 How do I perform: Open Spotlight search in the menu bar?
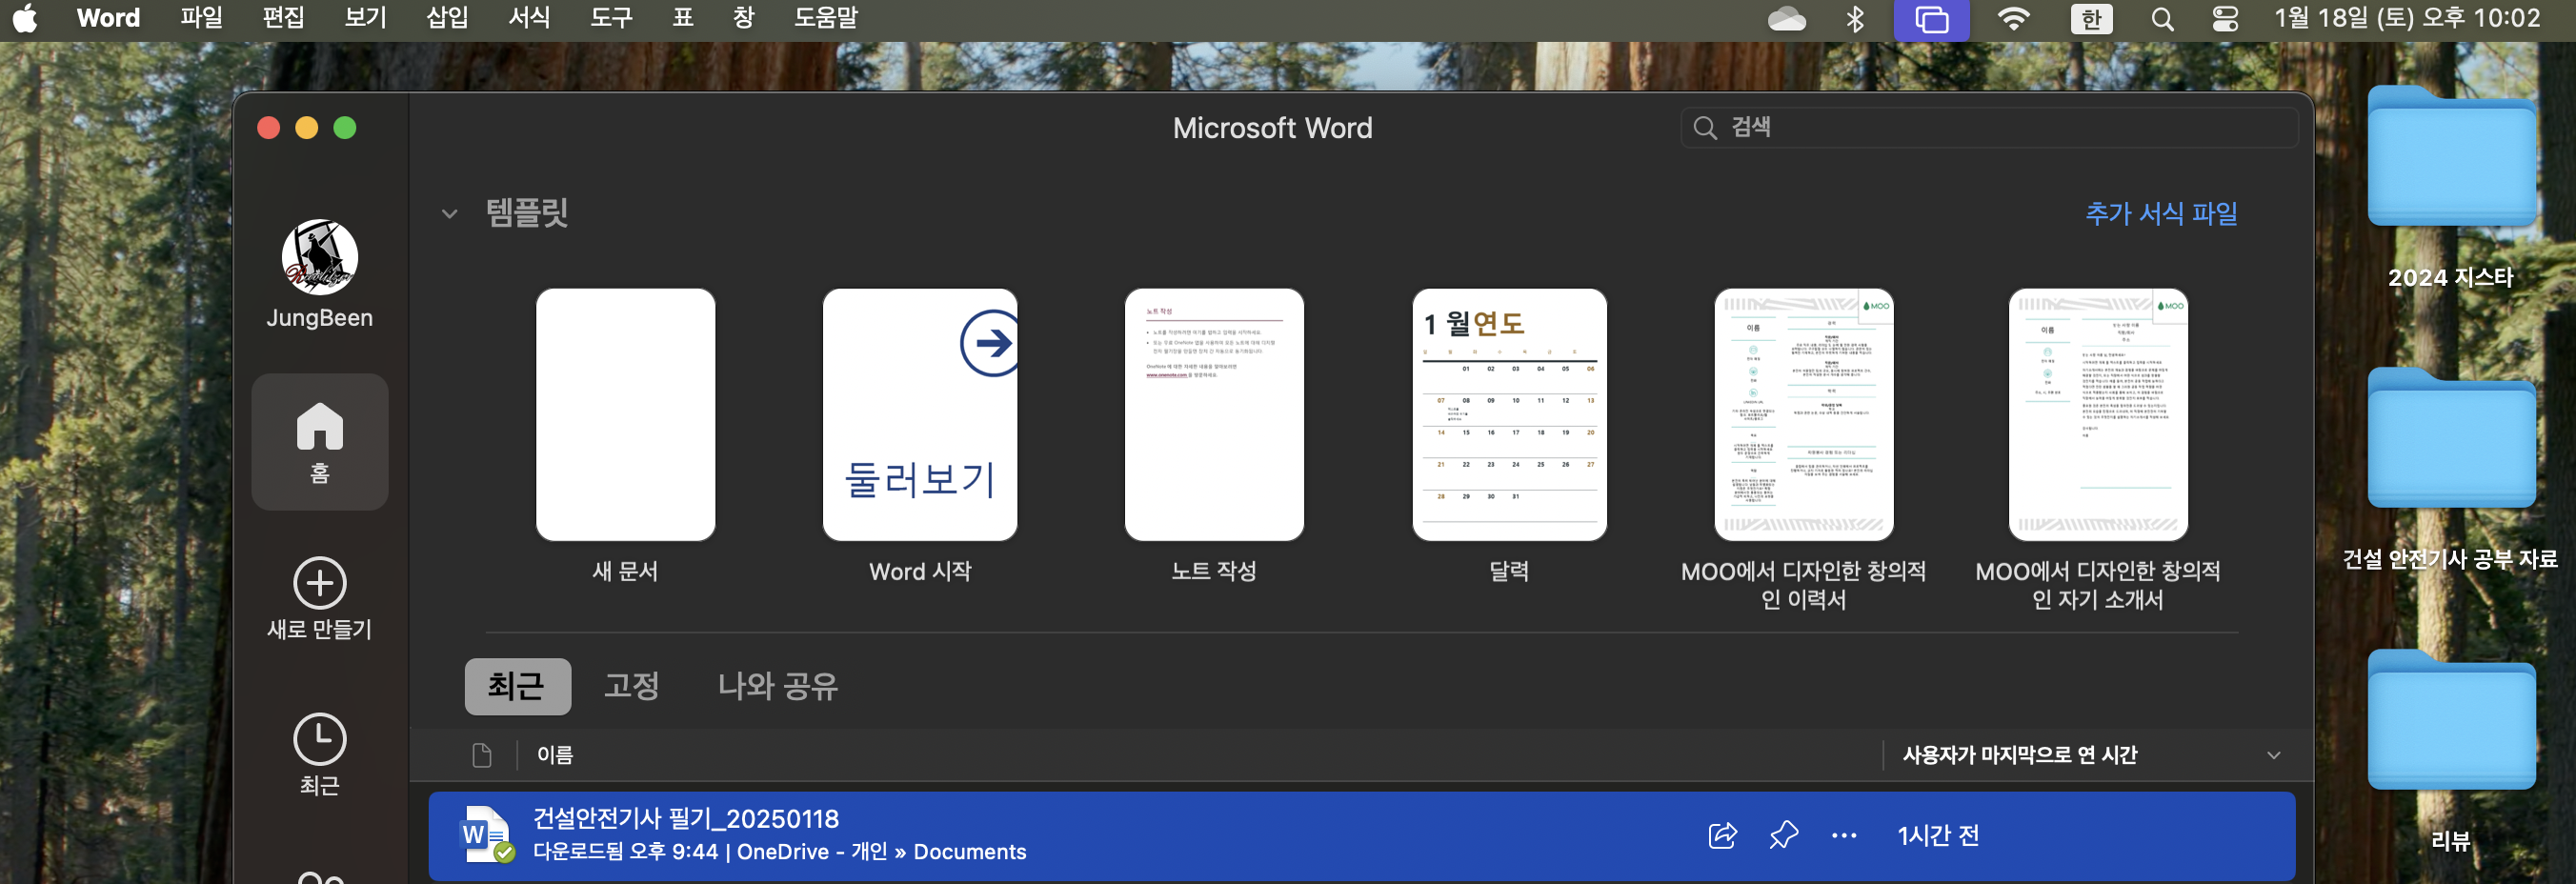(2162, 19)
